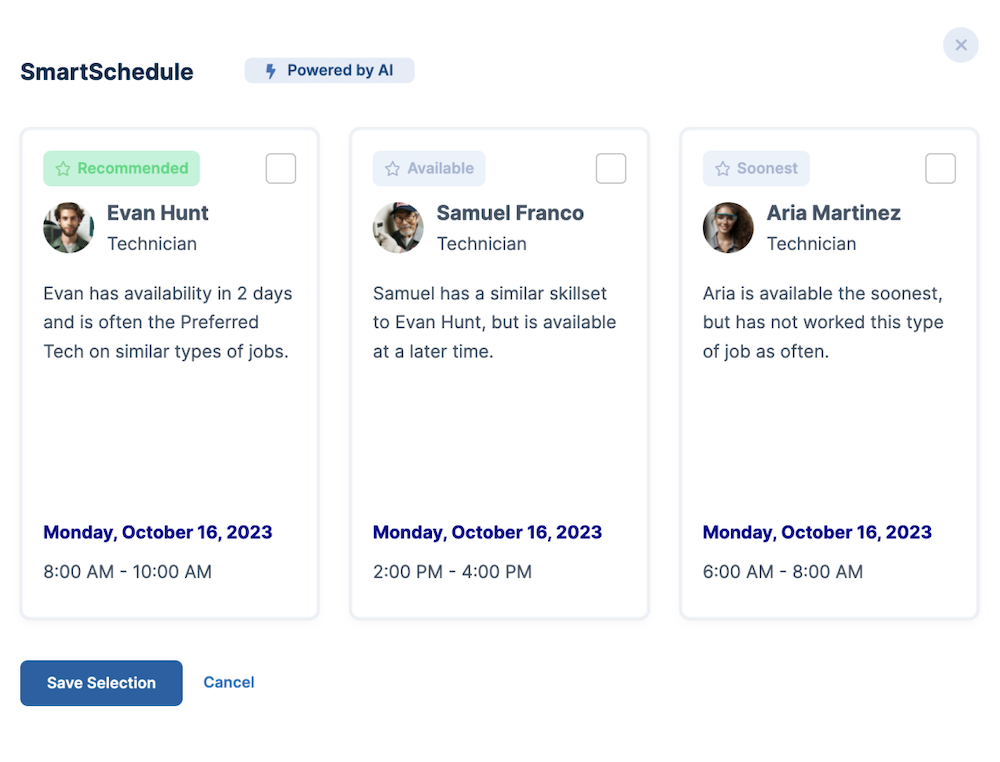Click Aria Martinez's profile photo

point(728,228)
